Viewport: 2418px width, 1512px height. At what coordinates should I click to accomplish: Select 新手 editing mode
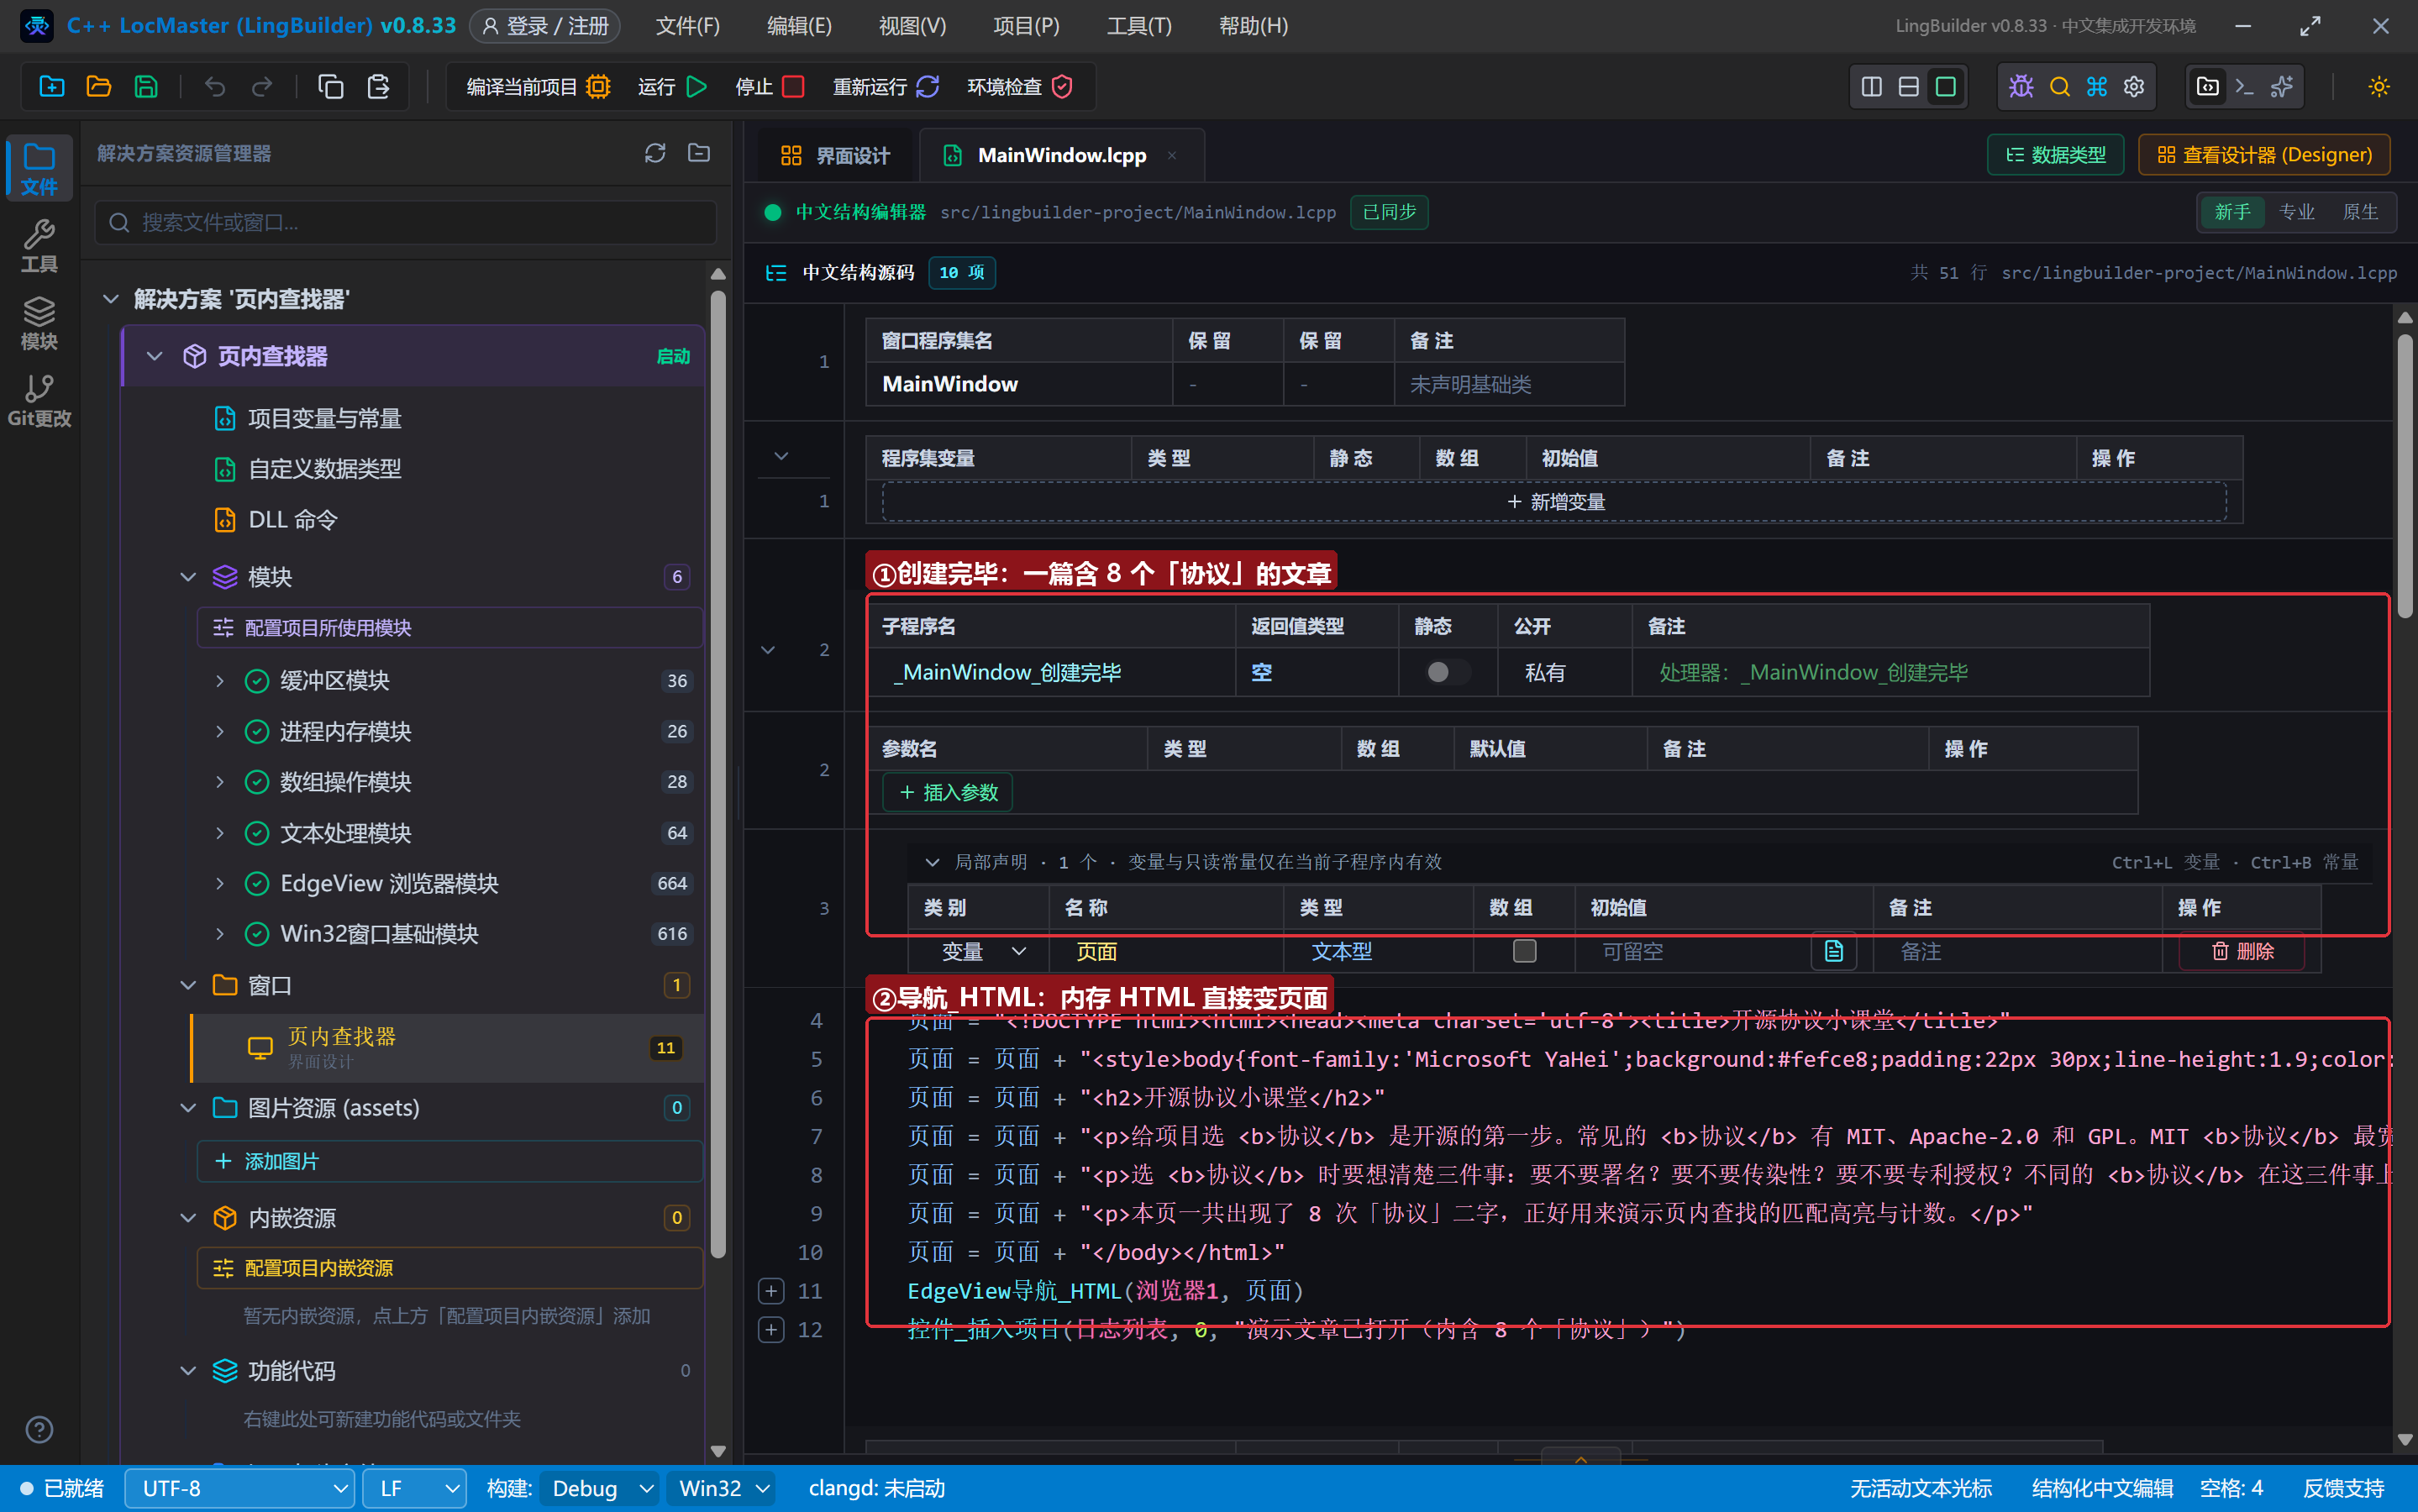click(x=2232, y=212)
